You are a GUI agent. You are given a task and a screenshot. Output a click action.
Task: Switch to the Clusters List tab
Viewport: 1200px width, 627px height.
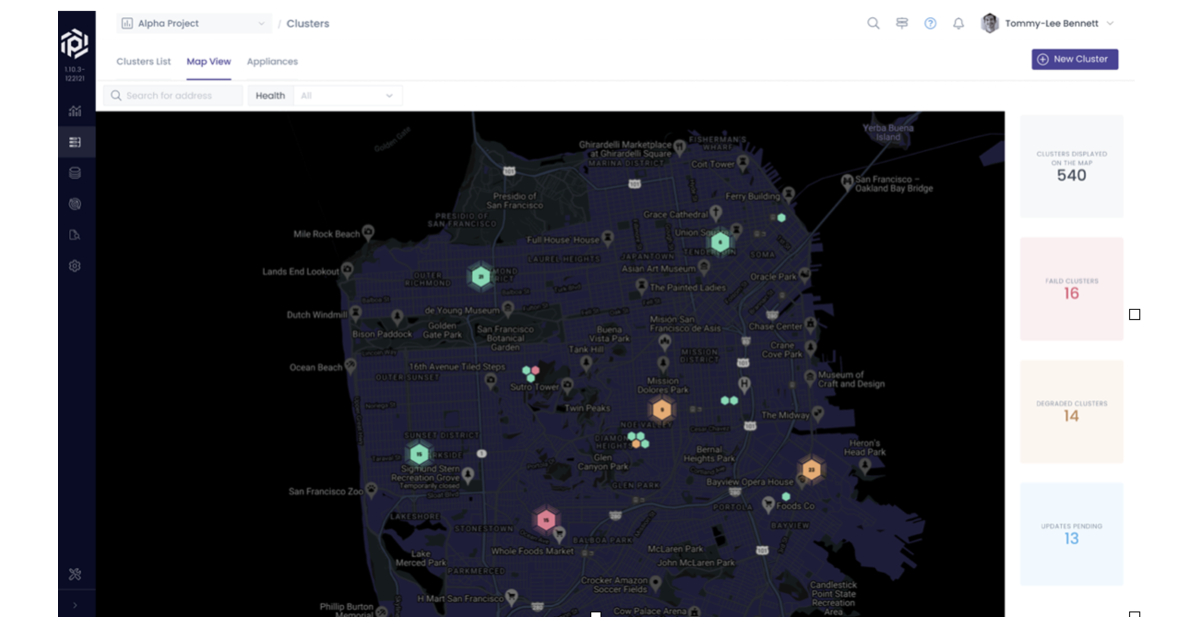(x=143, y=61)
